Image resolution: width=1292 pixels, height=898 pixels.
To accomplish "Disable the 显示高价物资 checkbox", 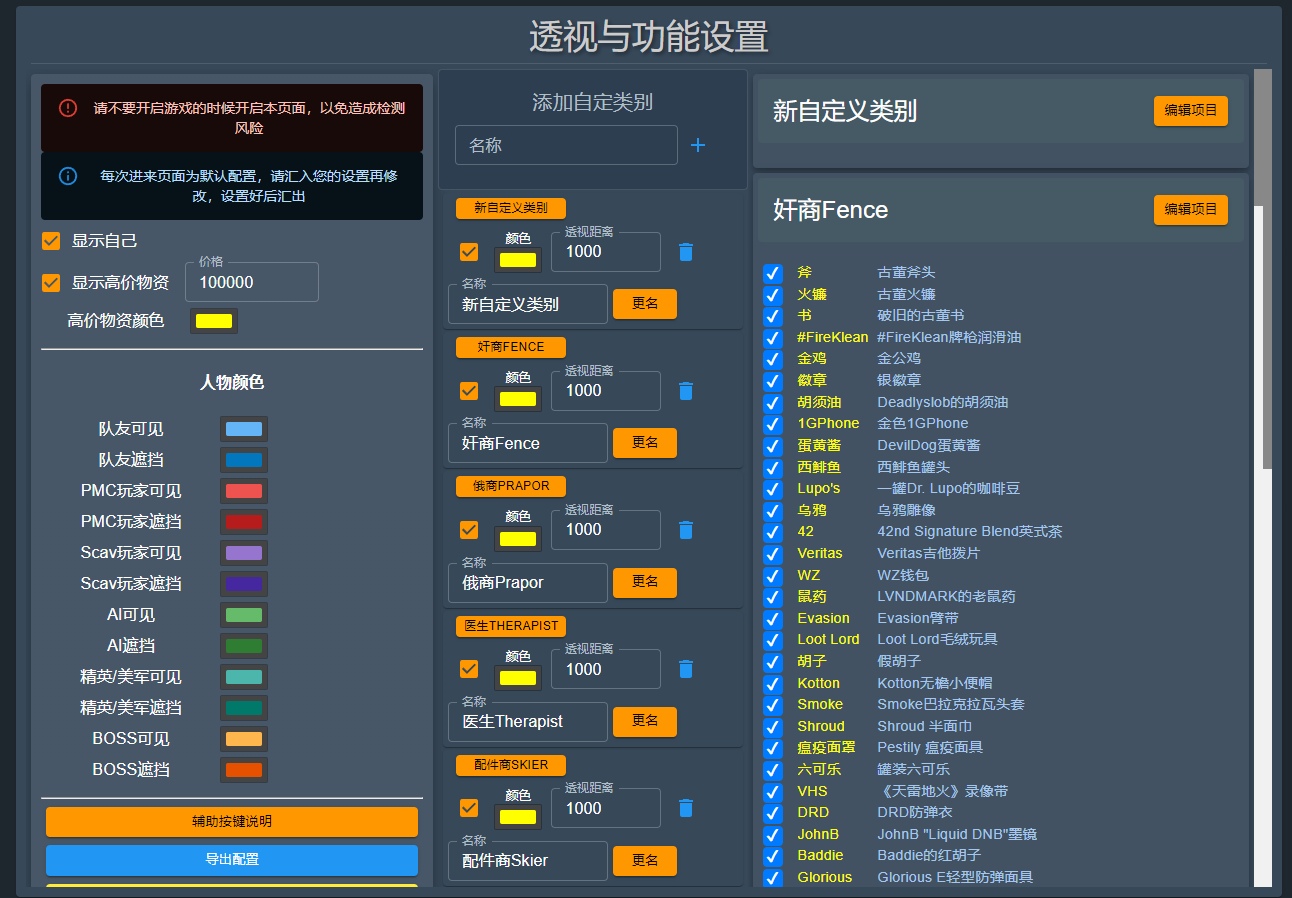I will pos(51,283).
